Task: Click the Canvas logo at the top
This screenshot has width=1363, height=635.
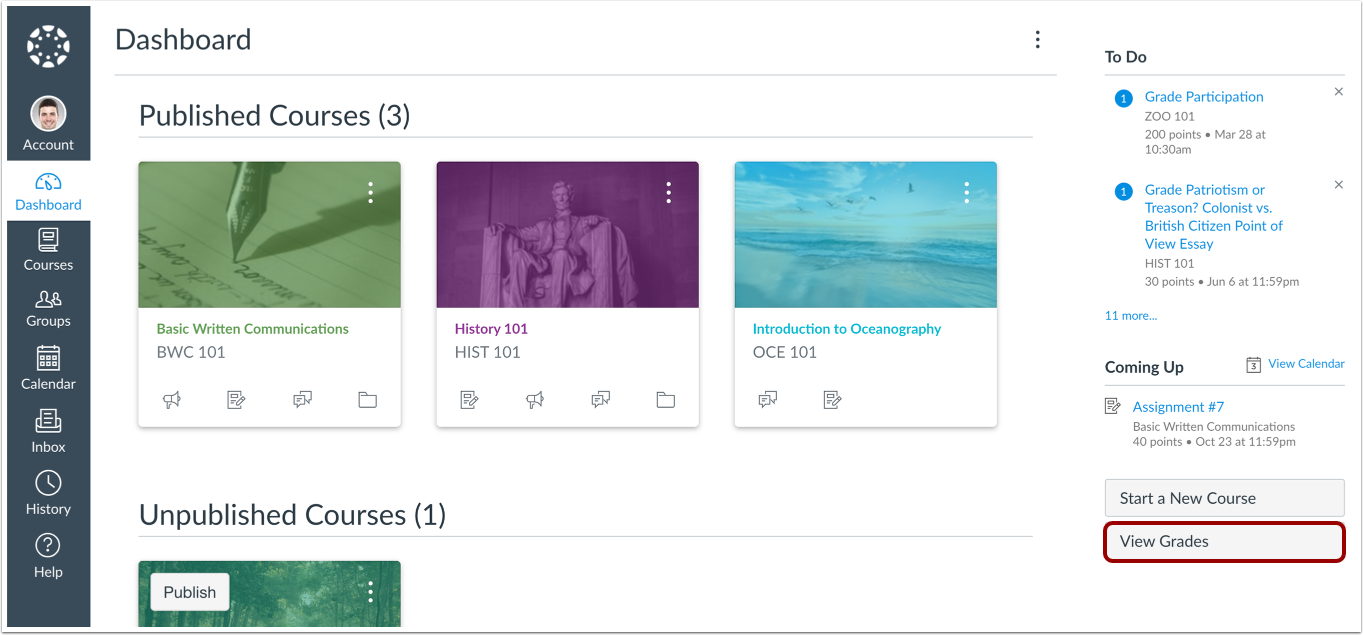Action: click(x=47, y=44)
